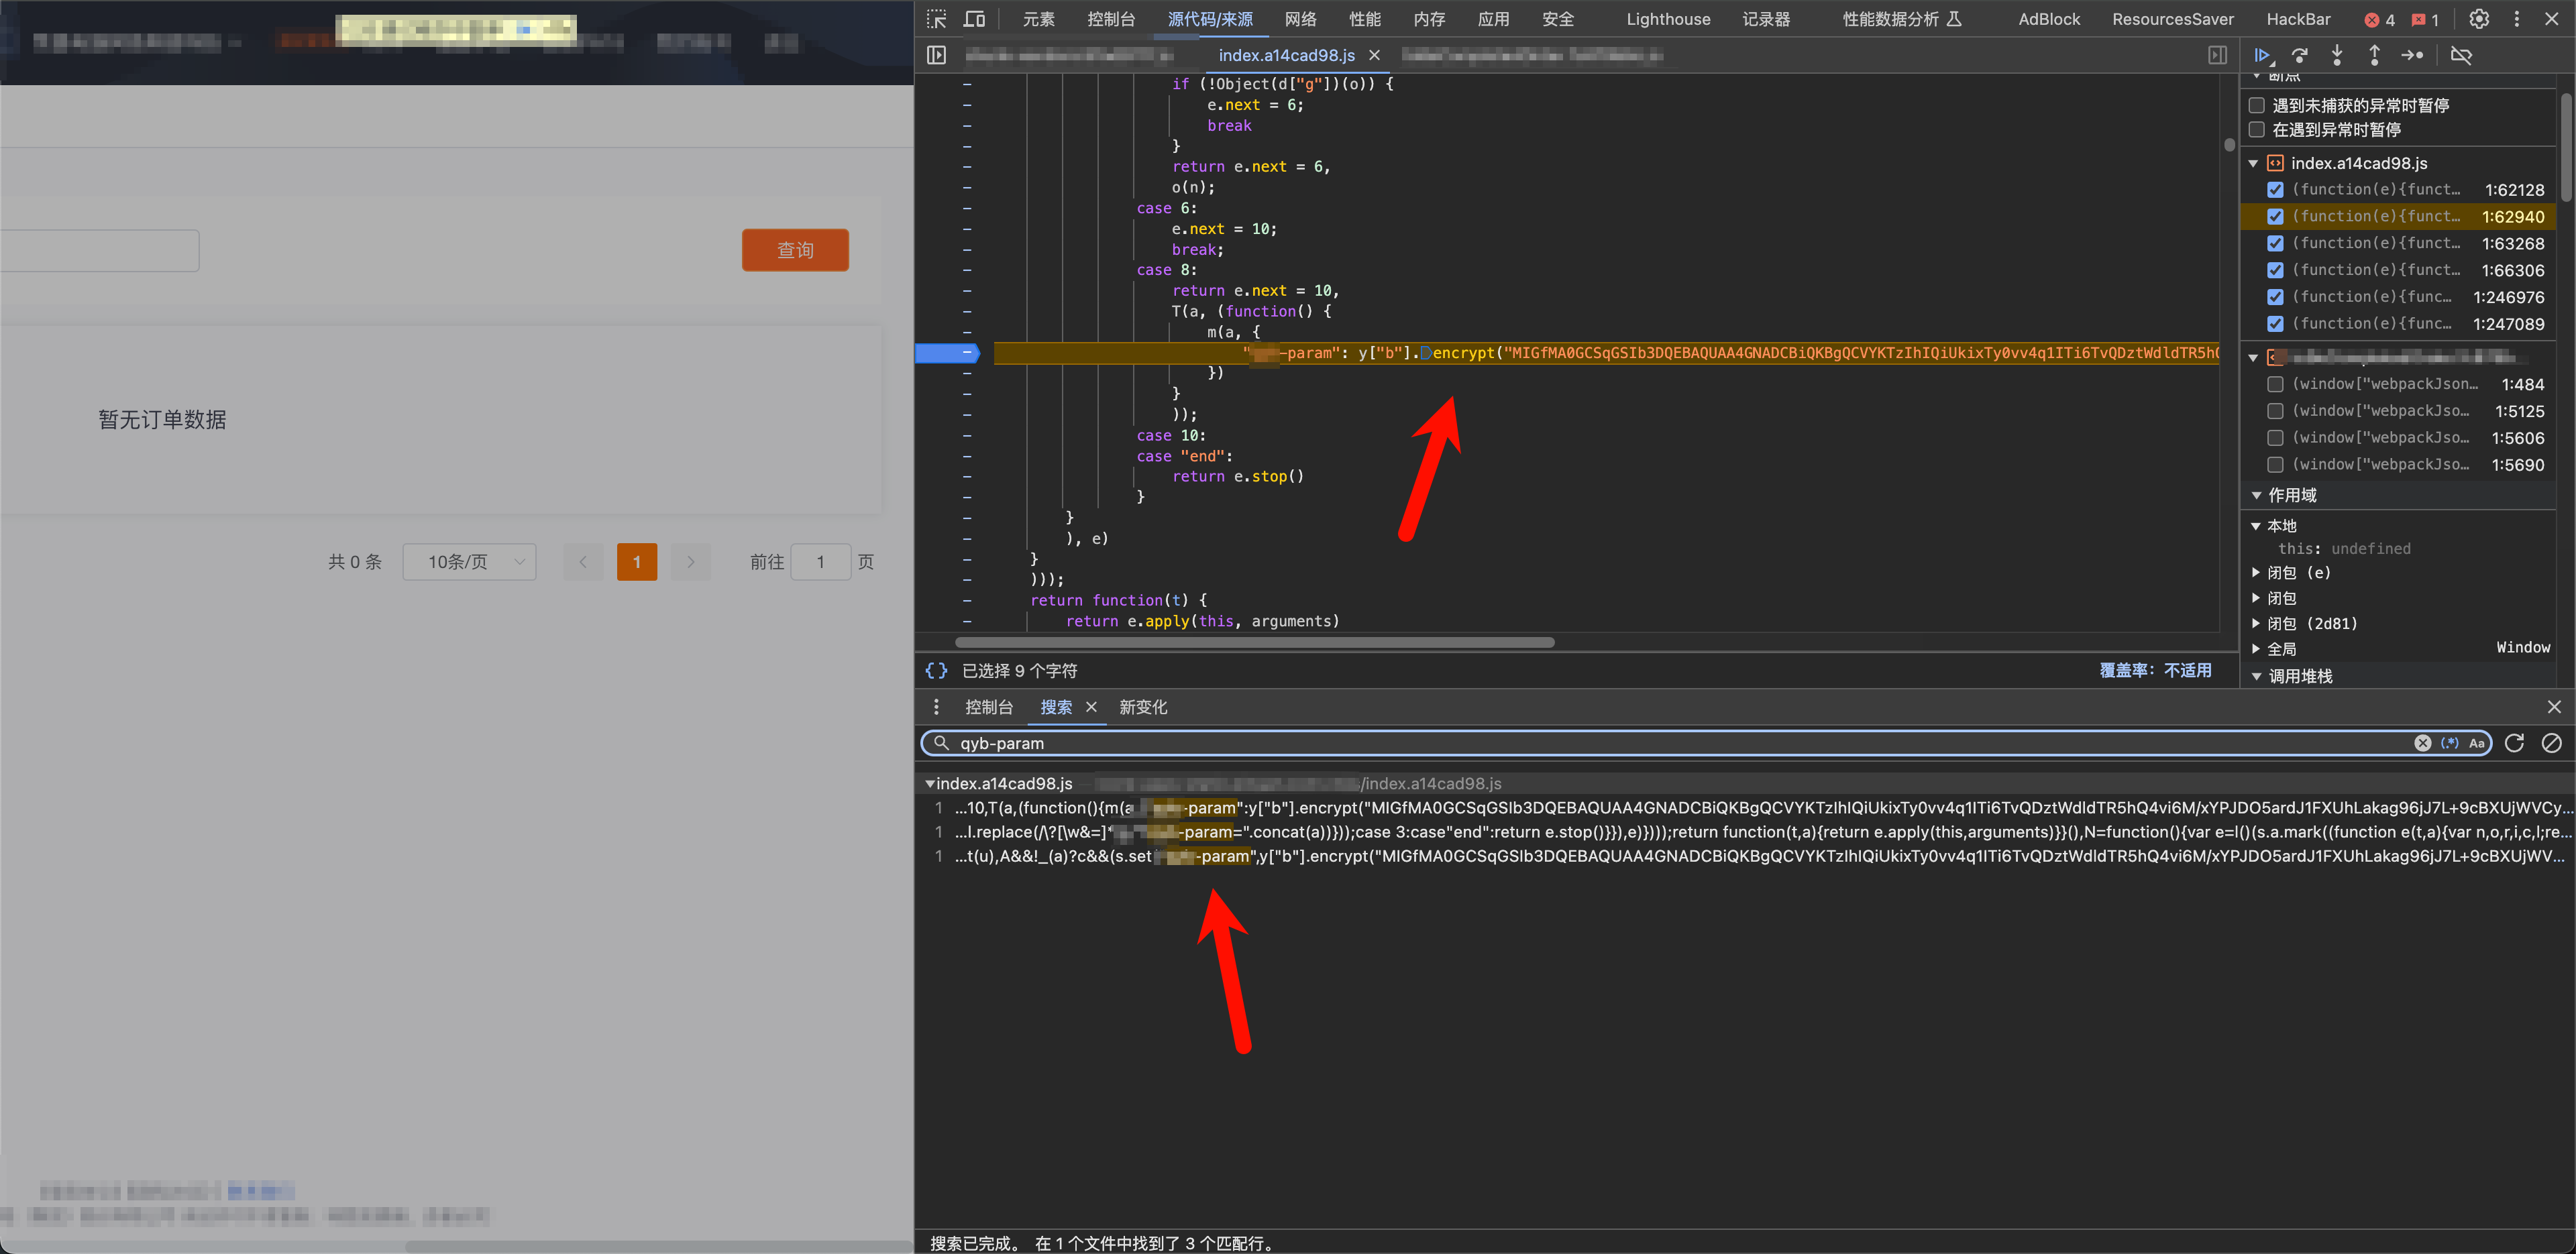Collapse the 本地 local scope
Screen dimensions: 2576x1254
2256,526
